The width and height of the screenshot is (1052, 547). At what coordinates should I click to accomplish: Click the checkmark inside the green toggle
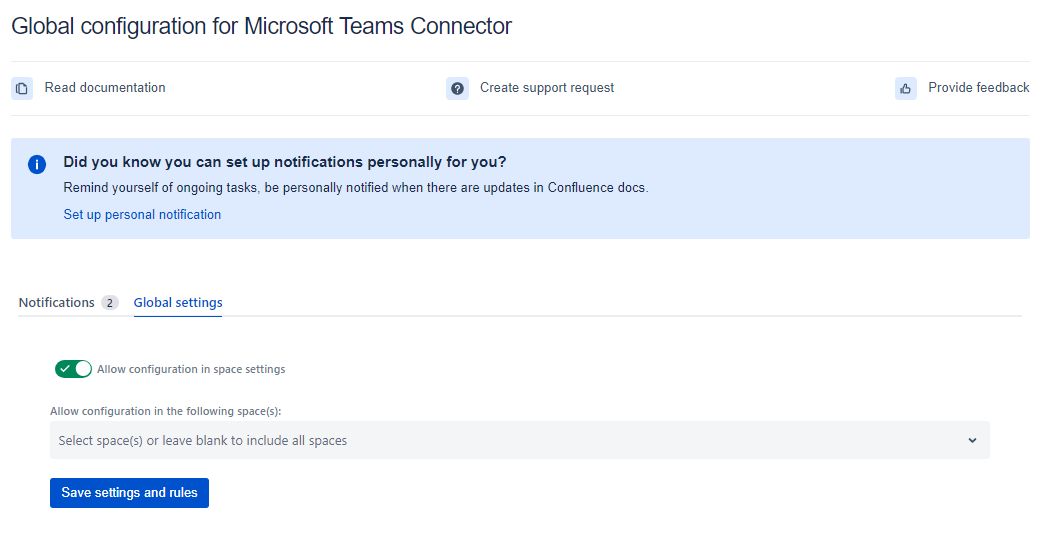point(65,369)
